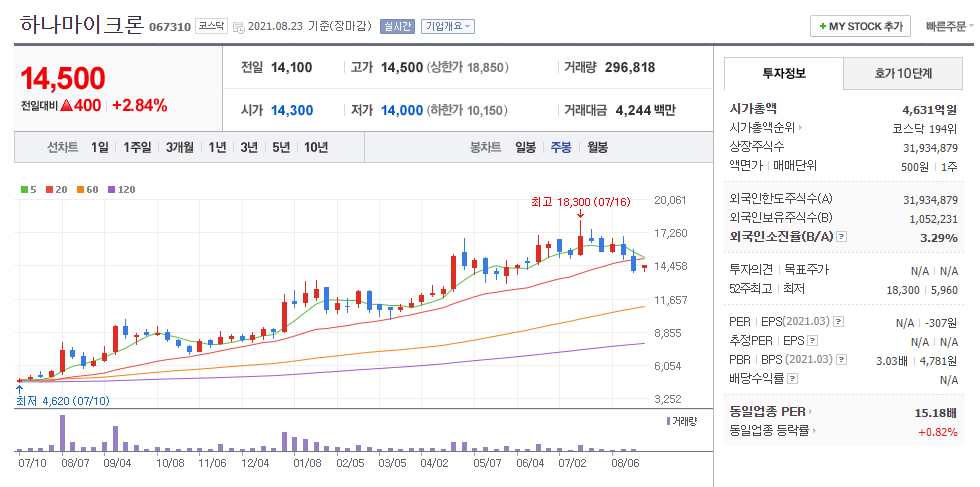Click the 시가총액순위 link
Viewport: 980px width, 487px height.
(x=762, y=128)
